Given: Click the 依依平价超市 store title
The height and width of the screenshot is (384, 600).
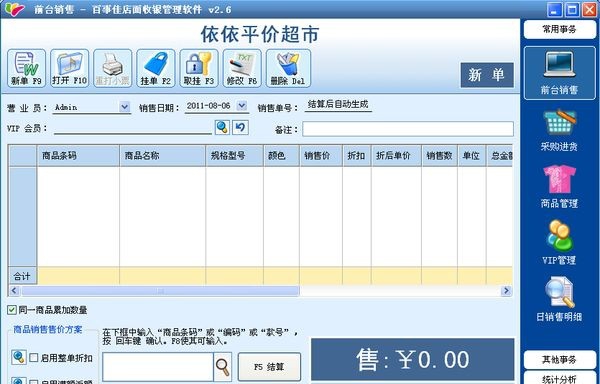Looking at the screenshot, I should click(x=260, y=34).
